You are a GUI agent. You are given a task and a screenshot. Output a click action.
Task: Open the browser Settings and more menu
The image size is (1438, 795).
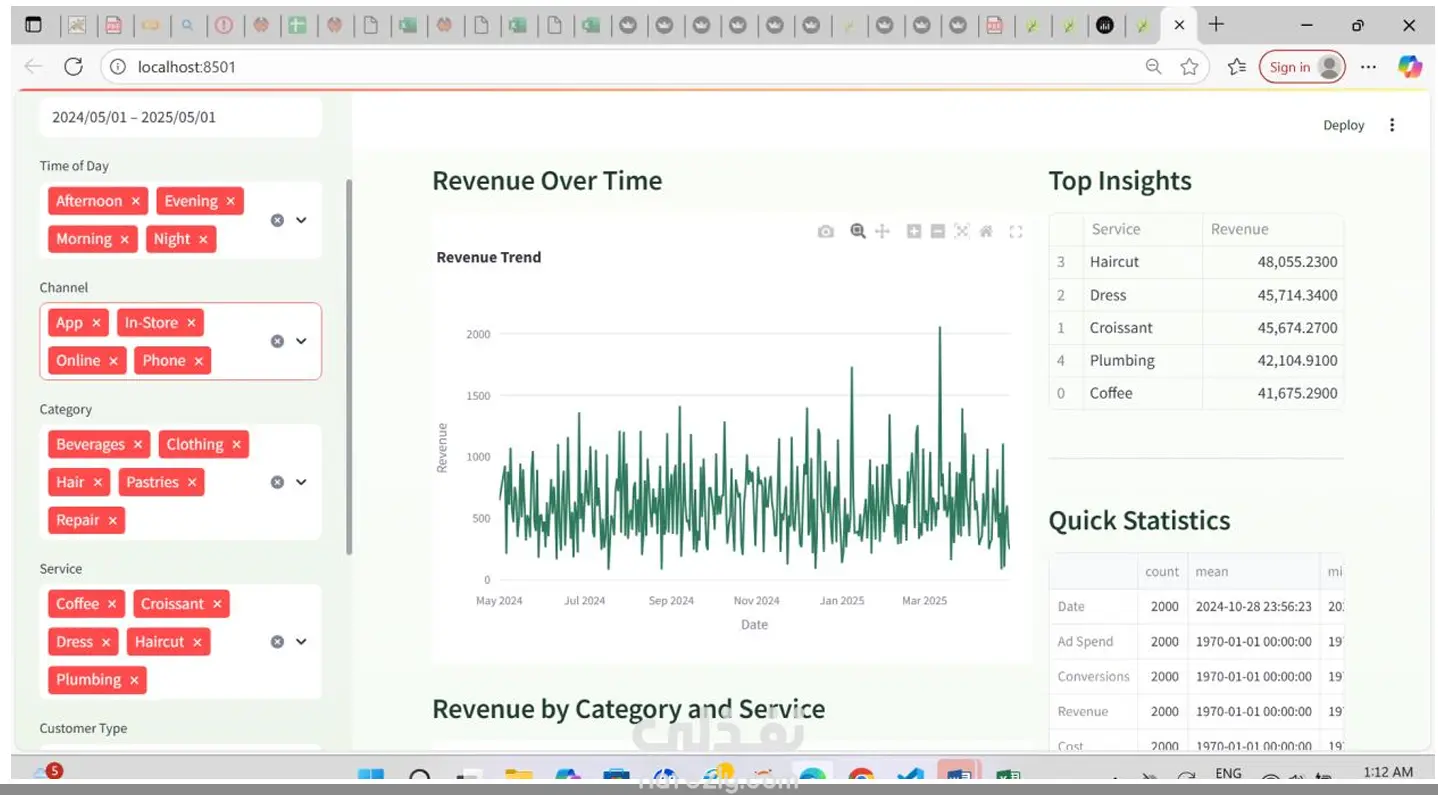pyautogui.click(x=1369, y=67)
